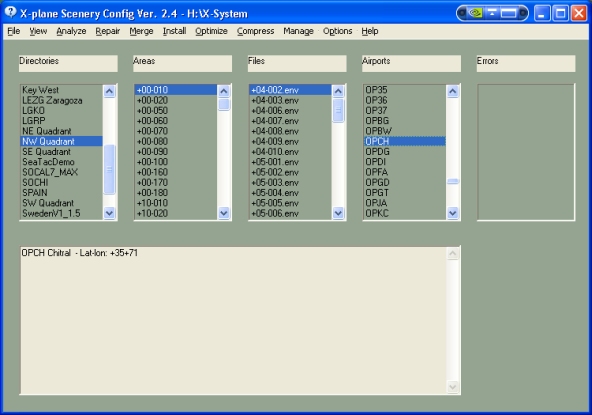Open the Manage menu
Screen dimensions: 592x415
[x=298, y=31]
